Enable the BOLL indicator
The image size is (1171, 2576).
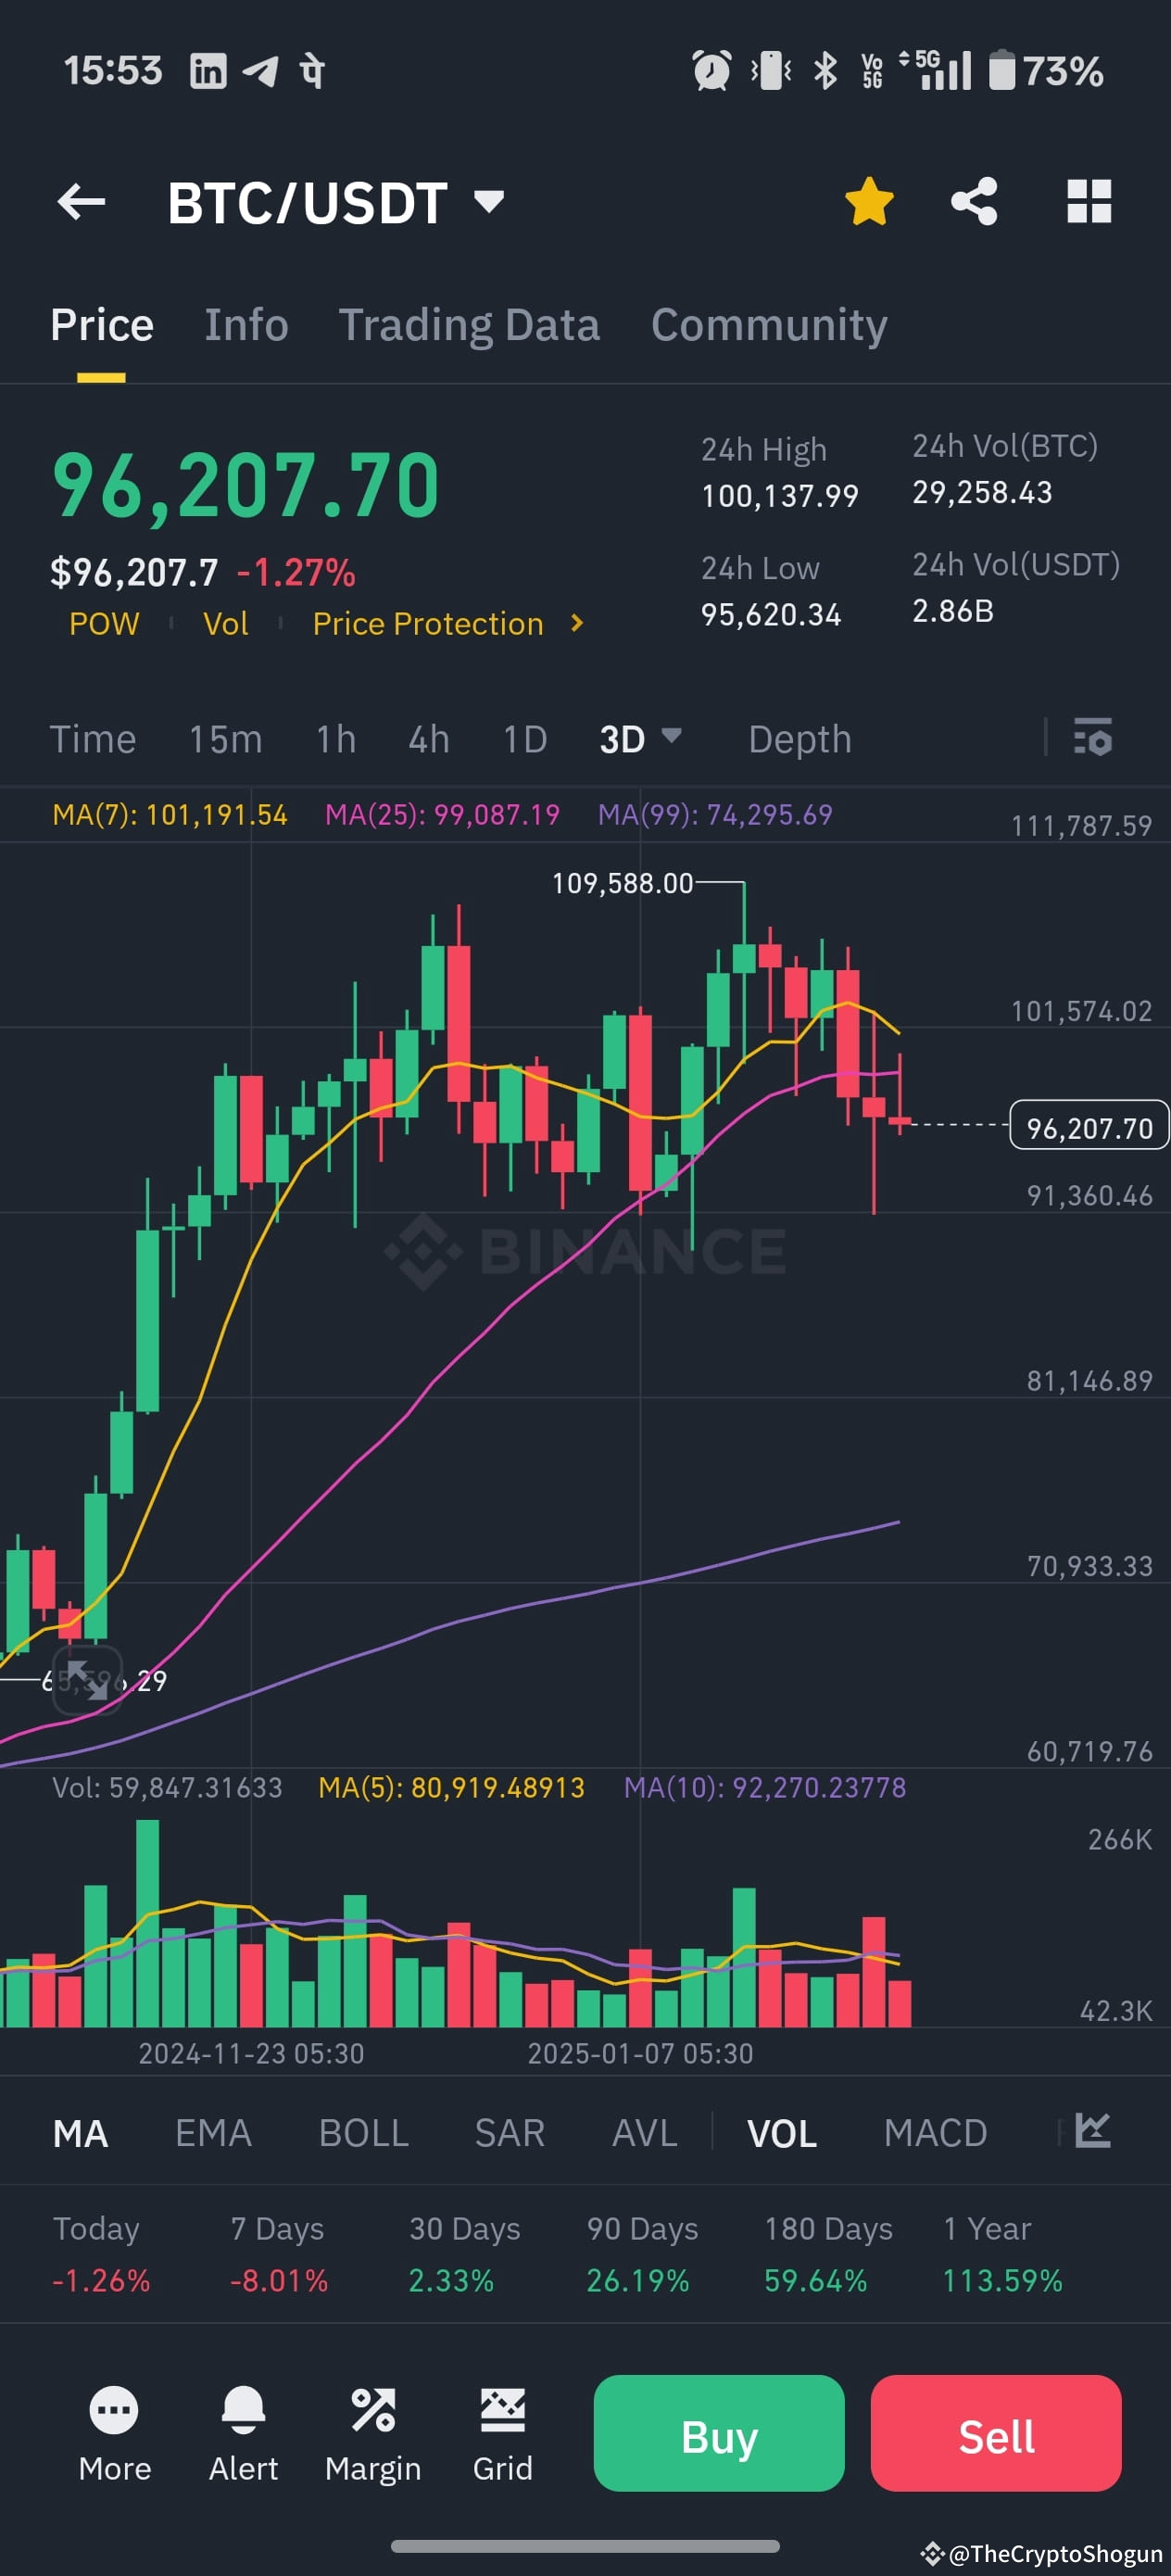[363, 2132]
